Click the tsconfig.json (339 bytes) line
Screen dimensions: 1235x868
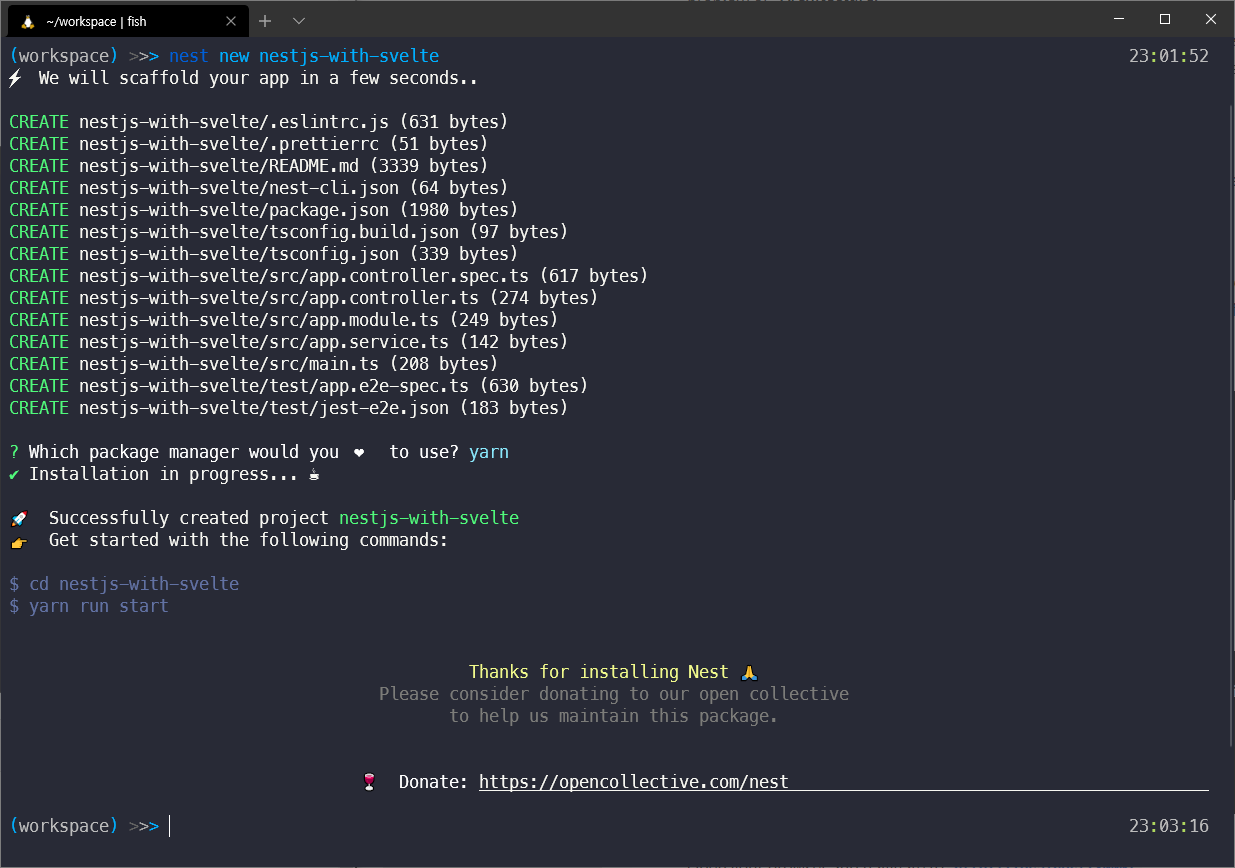(264, 254)
